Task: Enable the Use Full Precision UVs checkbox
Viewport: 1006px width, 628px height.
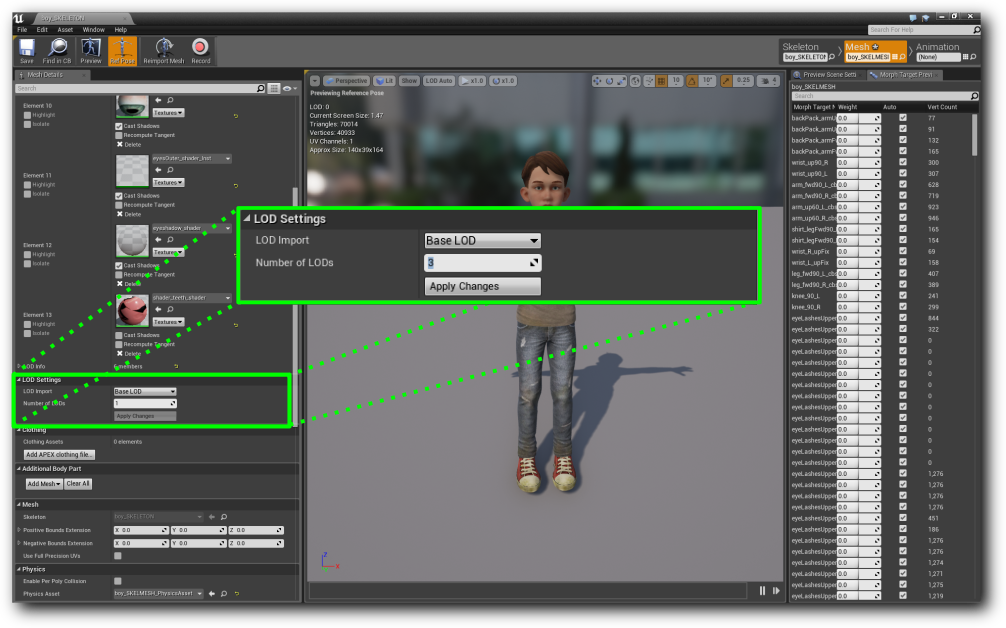Action: pyautogui.click(x=118, y=555)
